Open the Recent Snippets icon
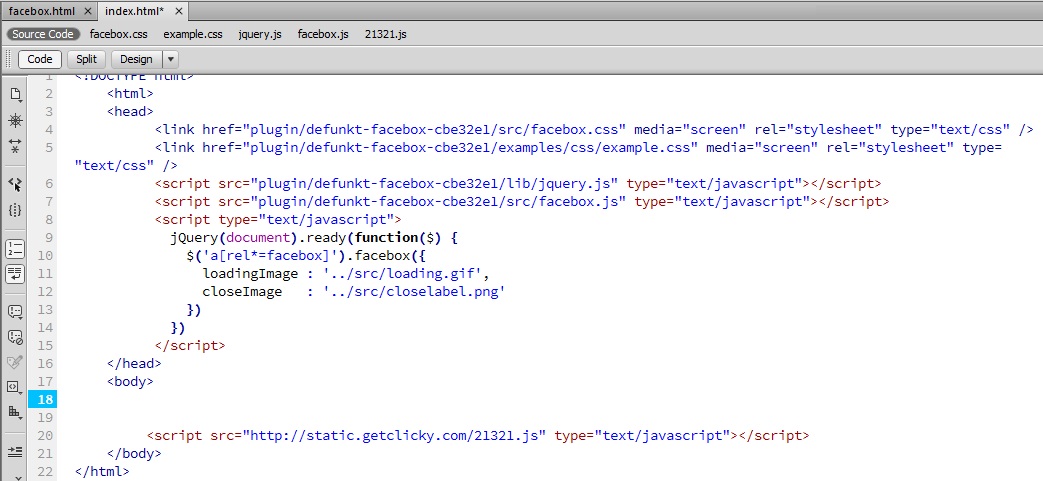 [x=15, y=387]
